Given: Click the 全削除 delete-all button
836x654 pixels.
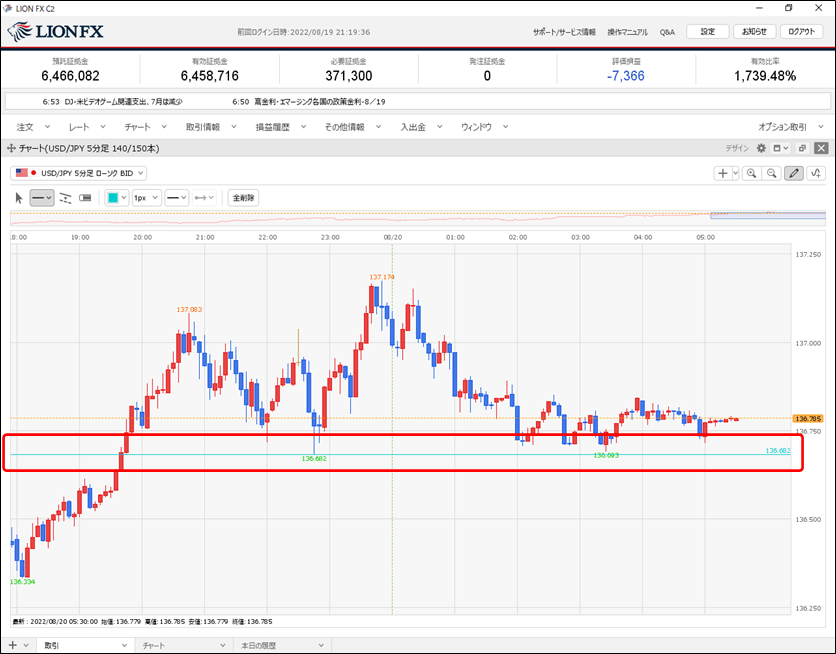Looking at the screenshot, I should point(243,198).
